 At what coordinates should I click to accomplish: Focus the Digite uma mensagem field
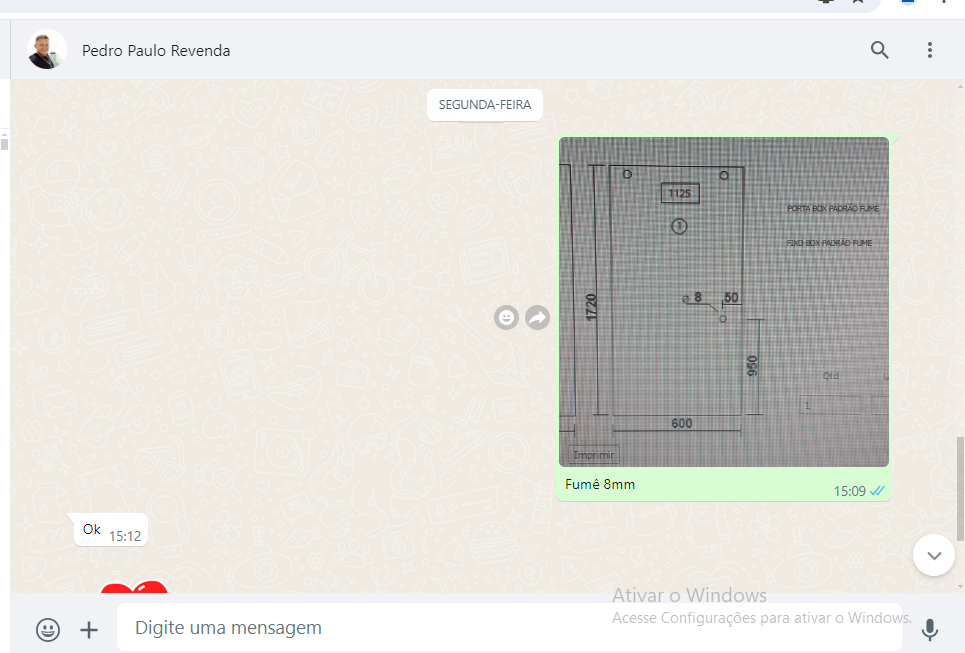(x=508, y=627)
